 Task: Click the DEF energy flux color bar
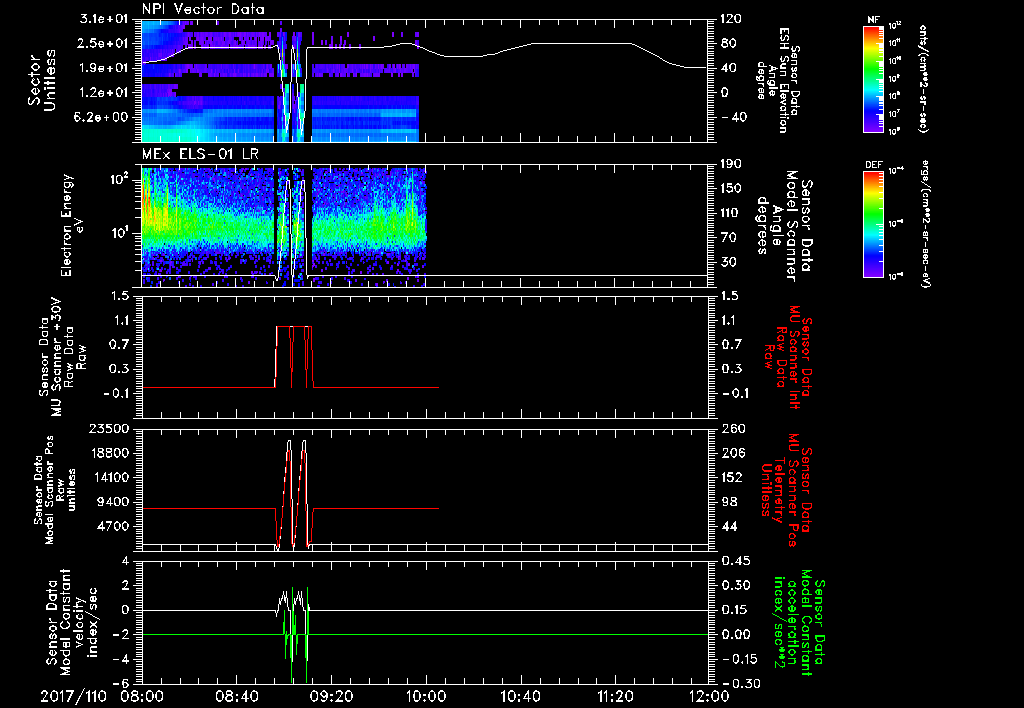(x=874, y=223)
